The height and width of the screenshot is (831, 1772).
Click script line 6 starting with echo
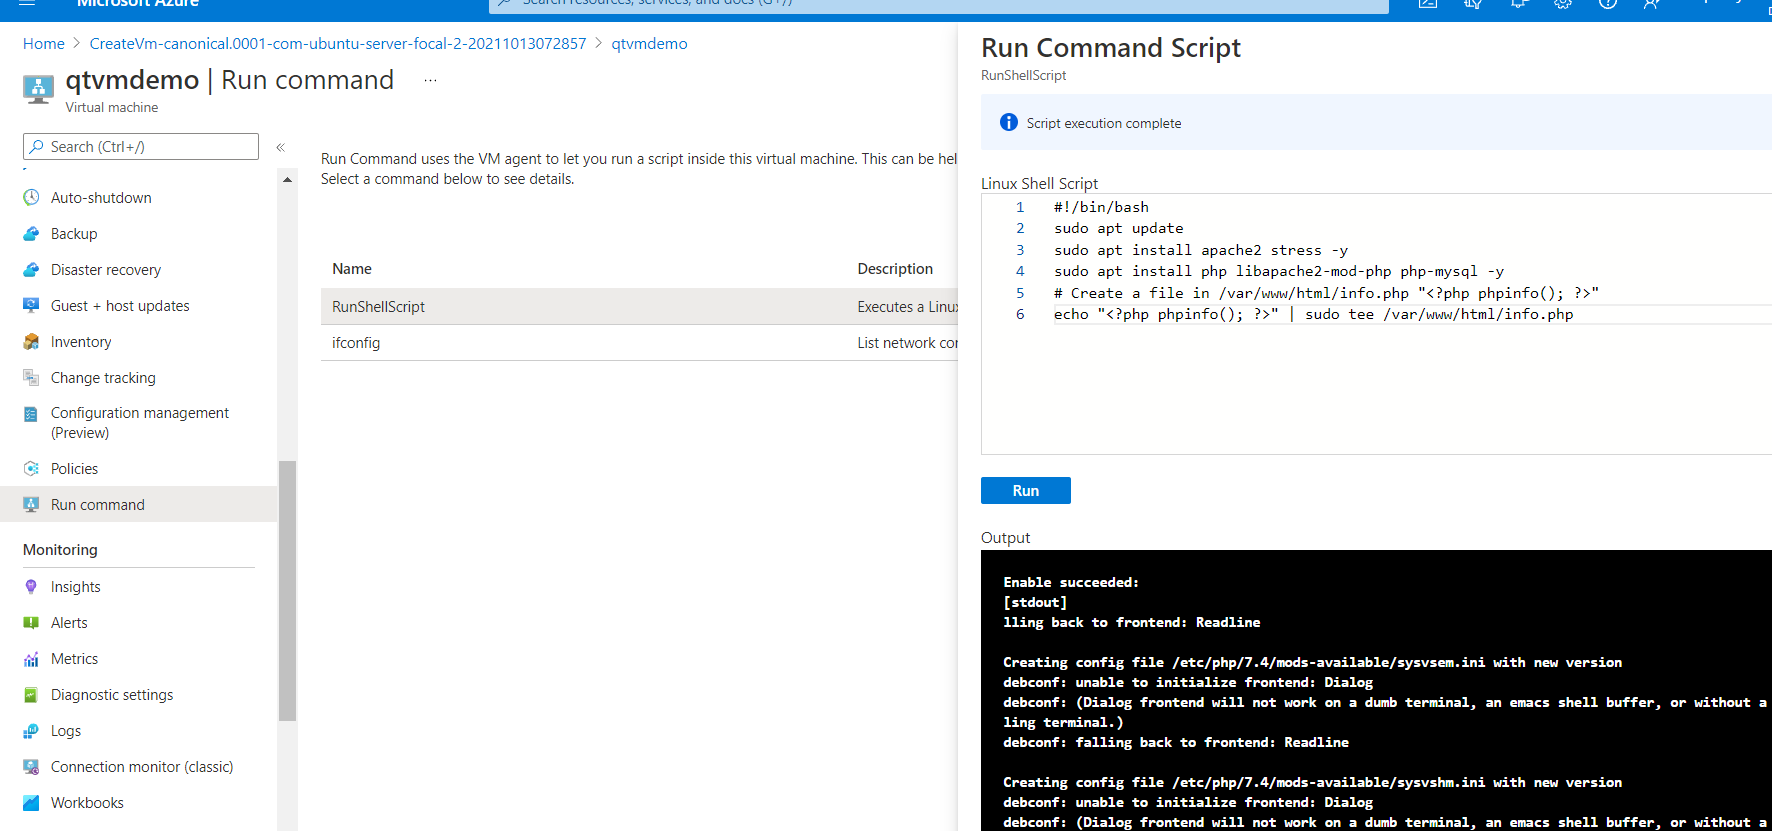[x=1313, y=314]
